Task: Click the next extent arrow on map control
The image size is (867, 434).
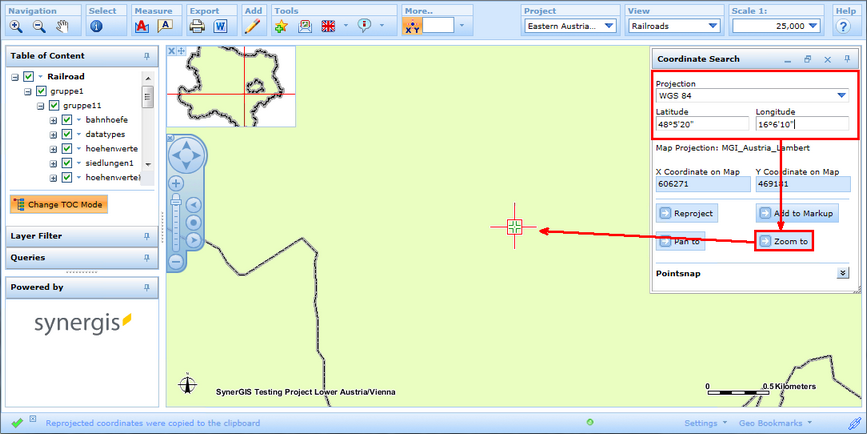Action: tap(194, 240)
